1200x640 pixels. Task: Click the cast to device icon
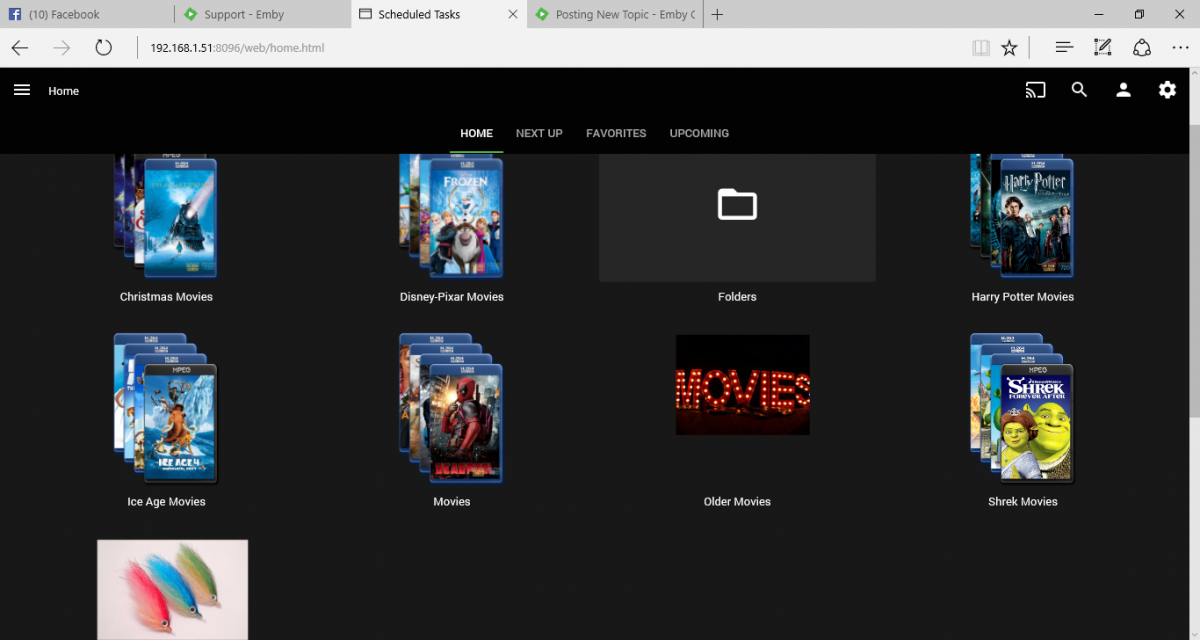[x=1035, y=90]
